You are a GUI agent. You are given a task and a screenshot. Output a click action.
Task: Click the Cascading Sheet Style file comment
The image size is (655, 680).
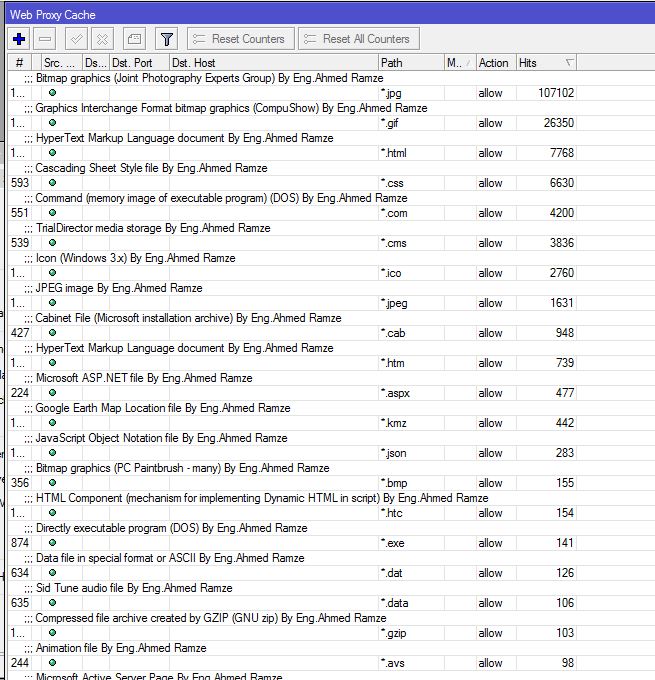coord(151,168)
